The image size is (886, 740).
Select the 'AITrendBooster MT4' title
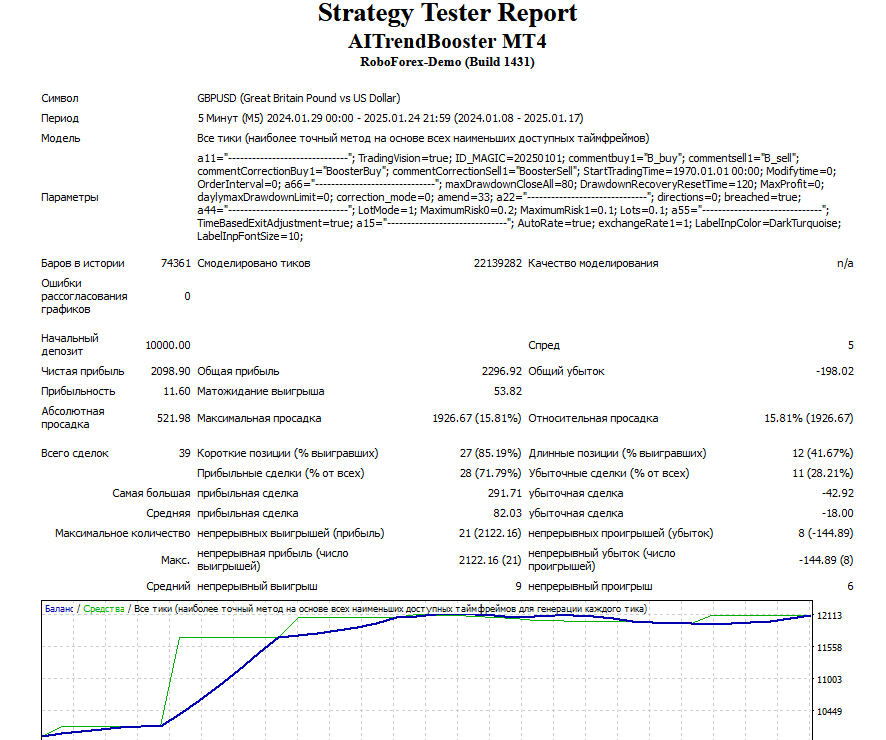click(x=447, y=41)
